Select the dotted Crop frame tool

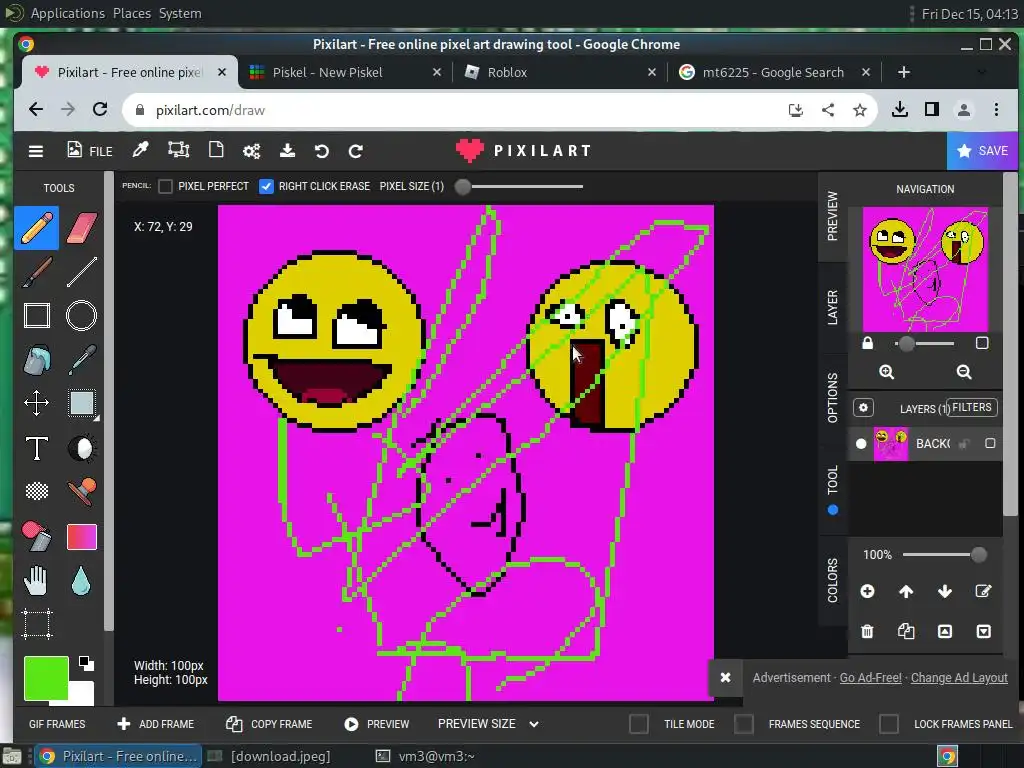37,624
